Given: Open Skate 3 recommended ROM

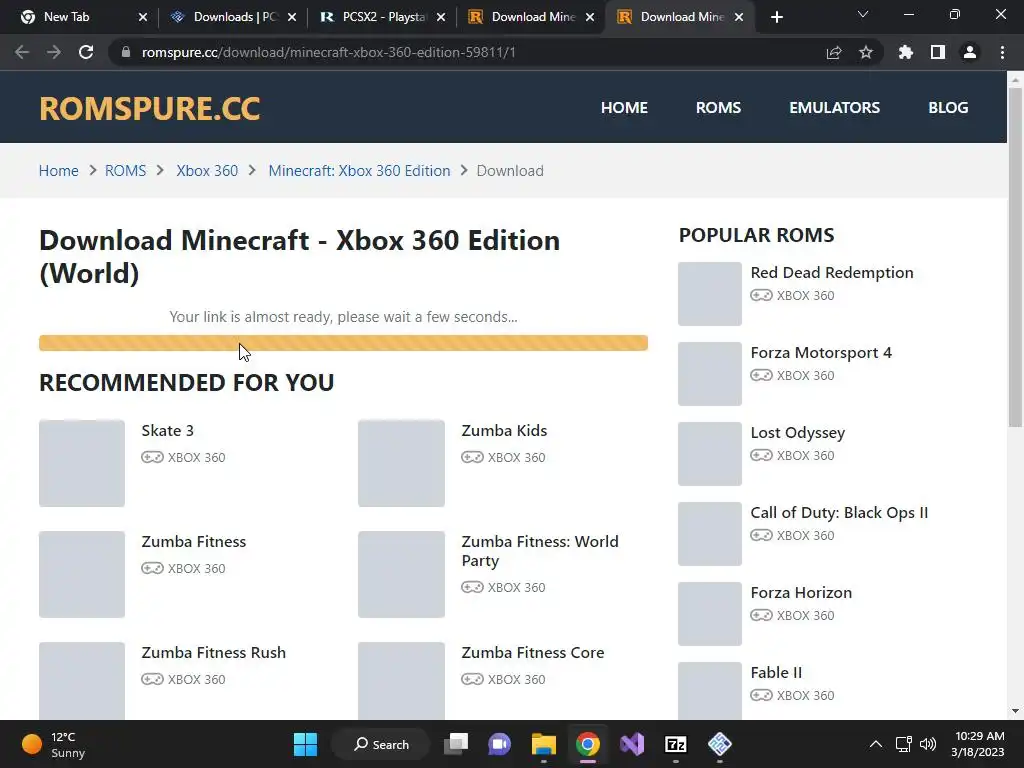Looking at the screenshot, I should pos(168,431).
